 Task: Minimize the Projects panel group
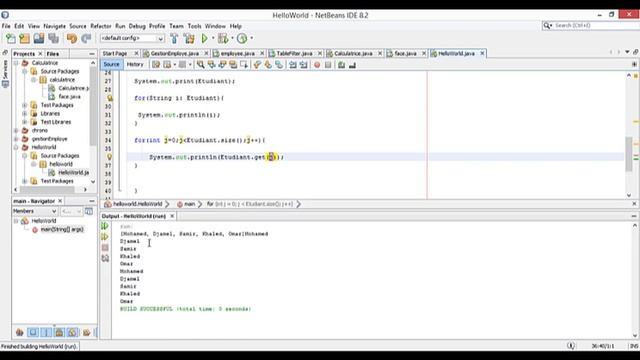(91, 54)
